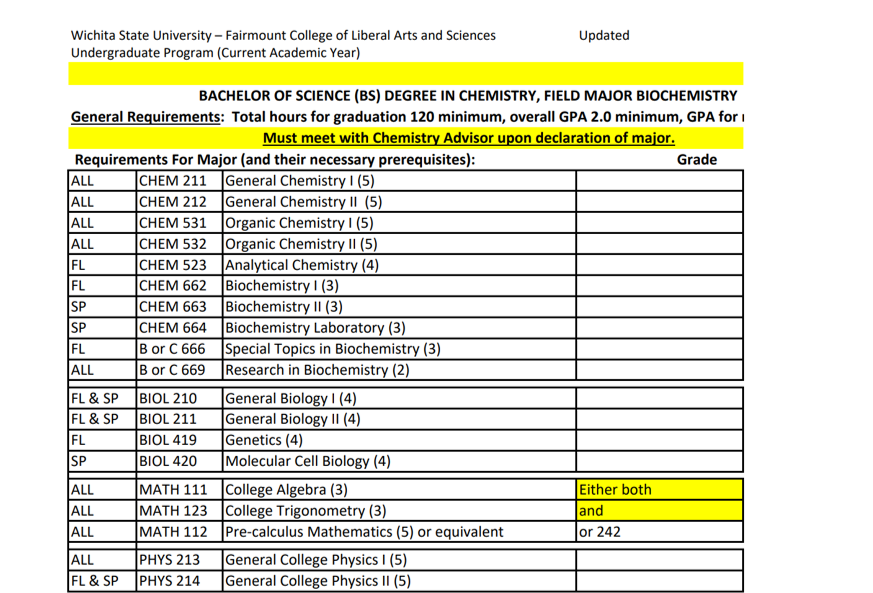The width and height of the screenshot is (873, 593).
Task: Select Genetics (4) text
Action: pyautogui.click(x=264, y=441)
